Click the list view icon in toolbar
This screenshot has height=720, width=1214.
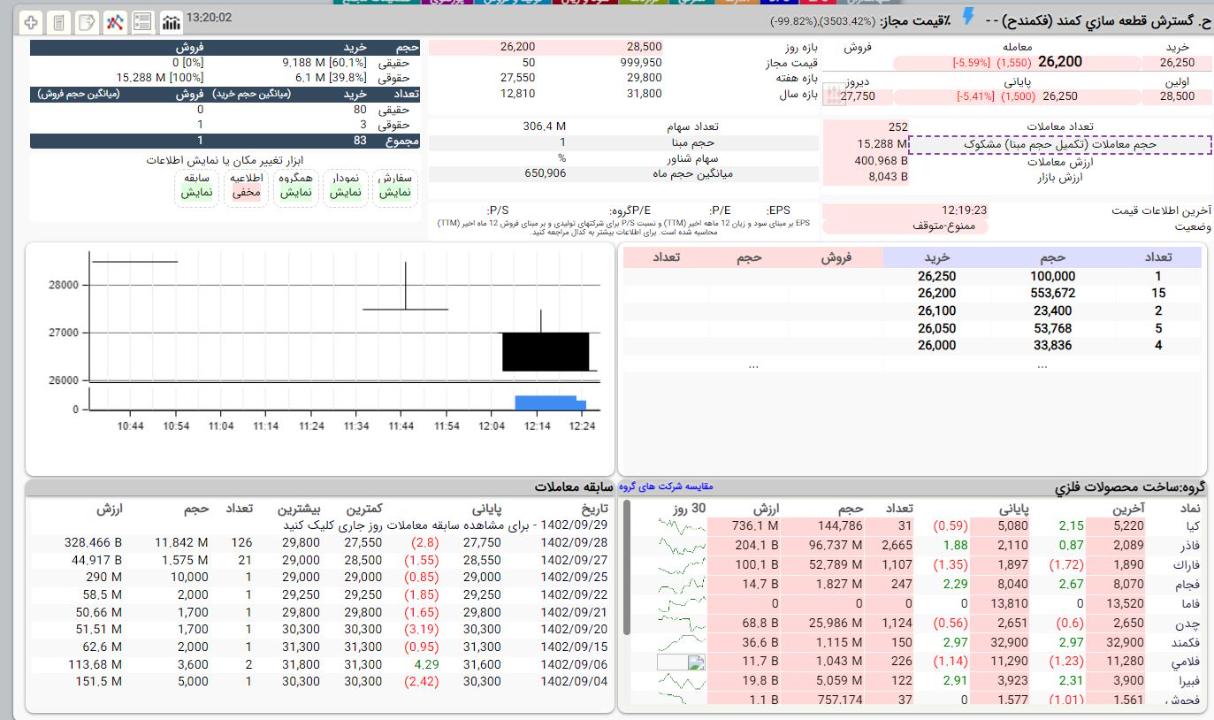click(x=142, y=21)
